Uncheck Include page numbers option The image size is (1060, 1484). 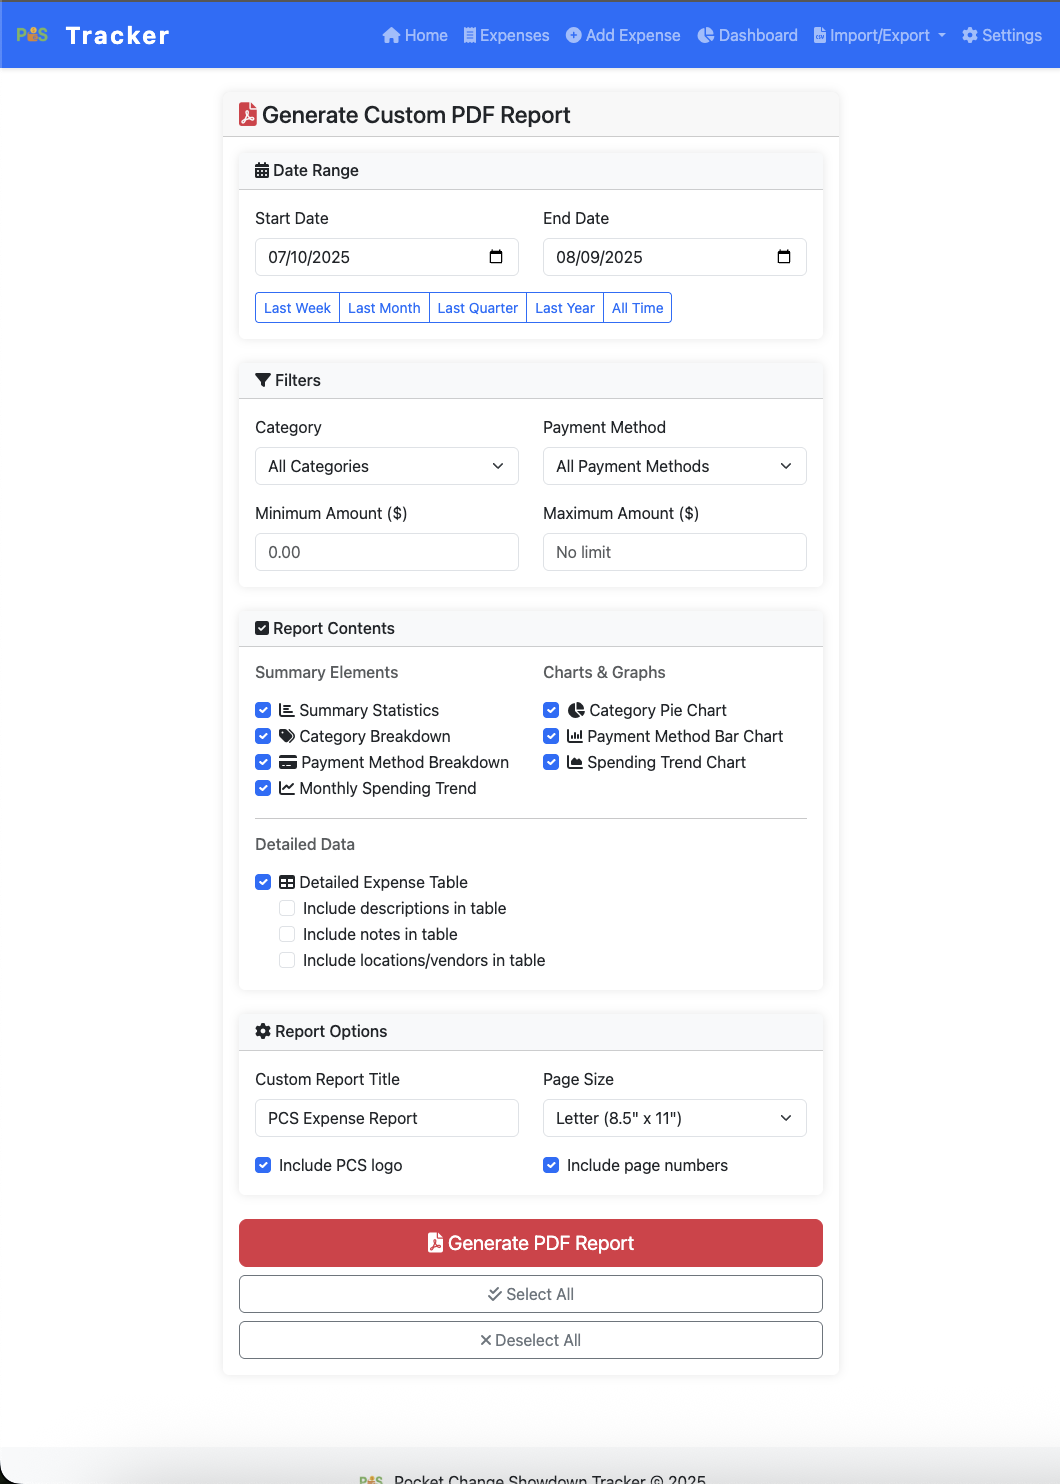point(551,1165)
